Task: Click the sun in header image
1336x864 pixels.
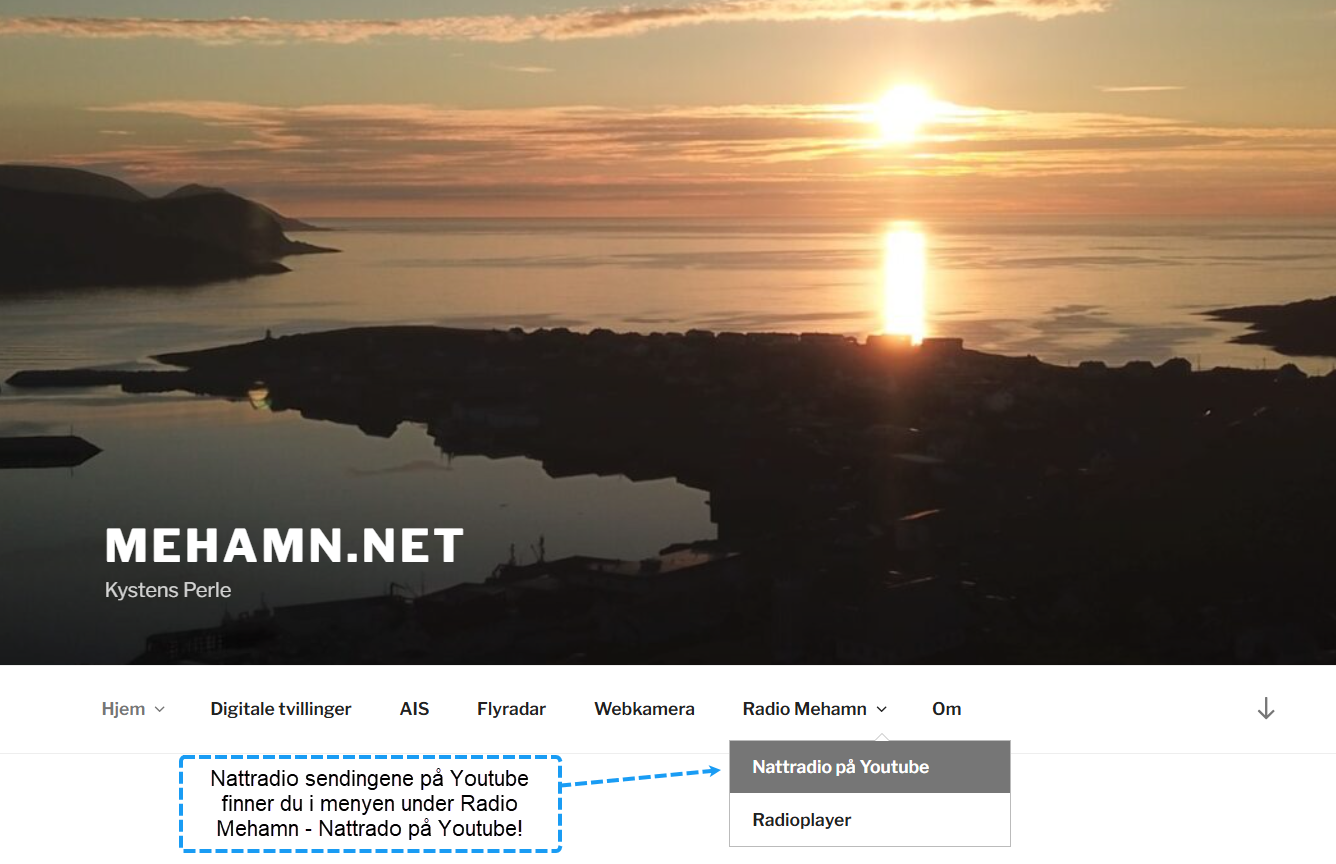Action: pos(904,108)
